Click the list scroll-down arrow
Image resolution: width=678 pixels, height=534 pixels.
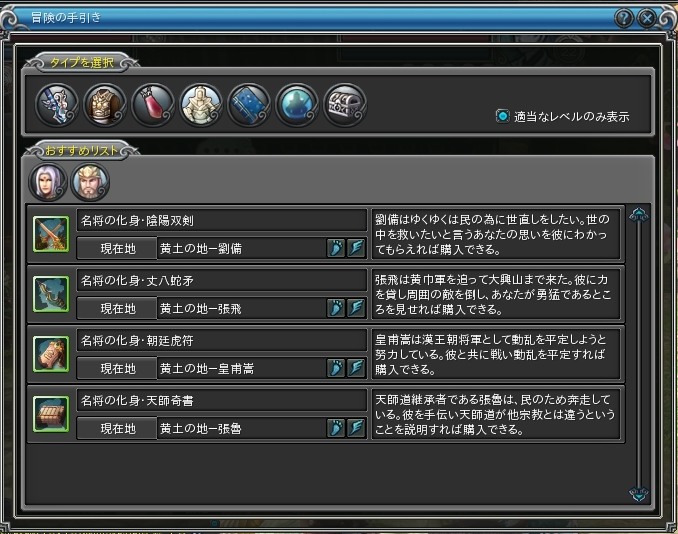(x=639, y=494)
